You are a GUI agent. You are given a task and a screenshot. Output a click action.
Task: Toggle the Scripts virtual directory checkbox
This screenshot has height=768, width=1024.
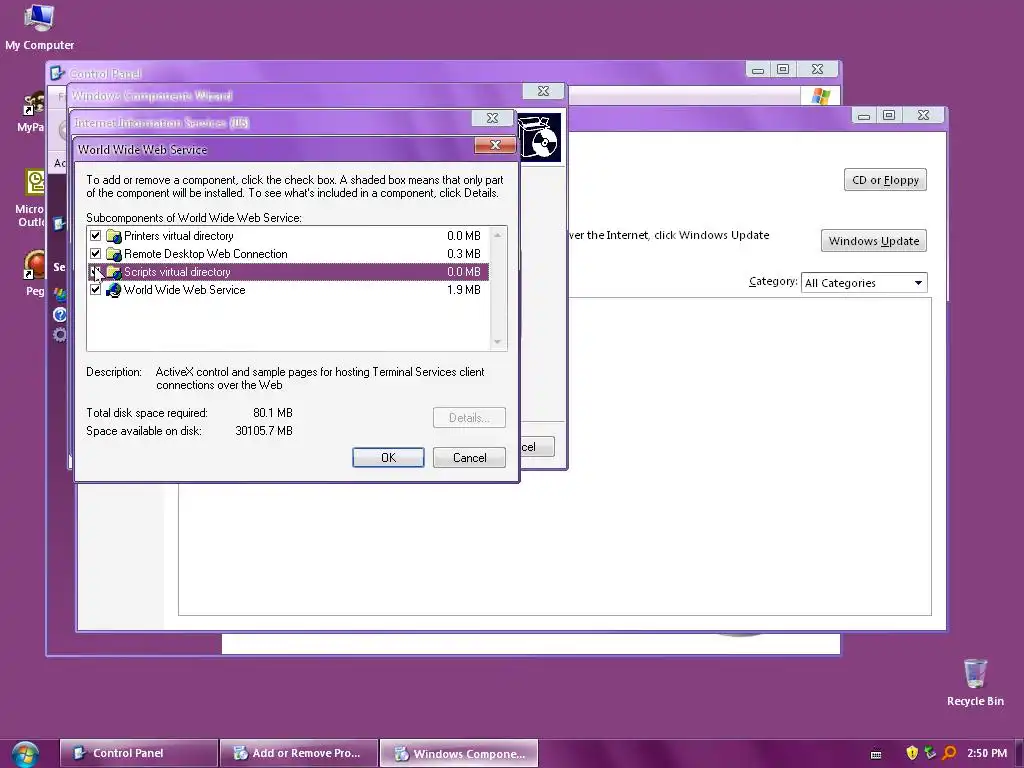pos(95,272)
